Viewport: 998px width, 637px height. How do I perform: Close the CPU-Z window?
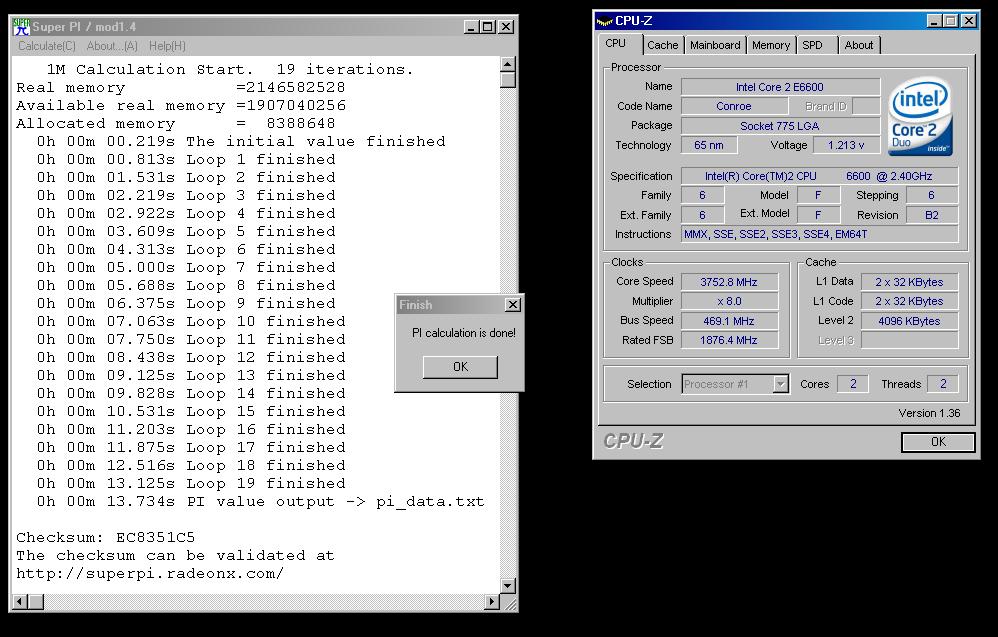click(969, 21)
